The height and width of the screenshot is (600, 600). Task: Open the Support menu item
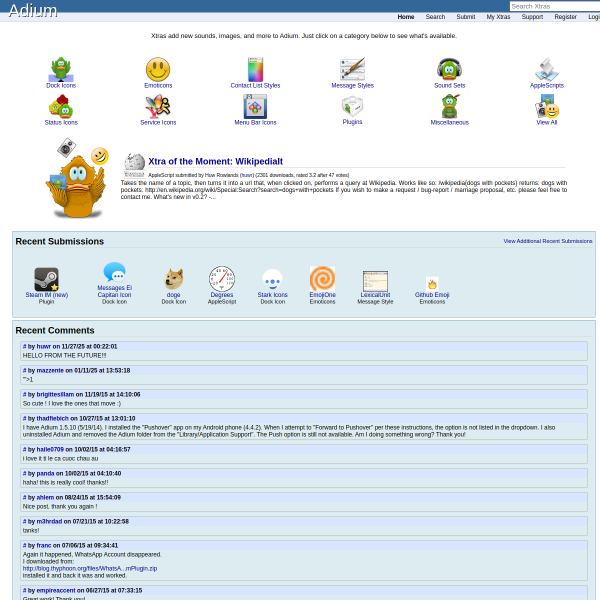click(532, 17)
